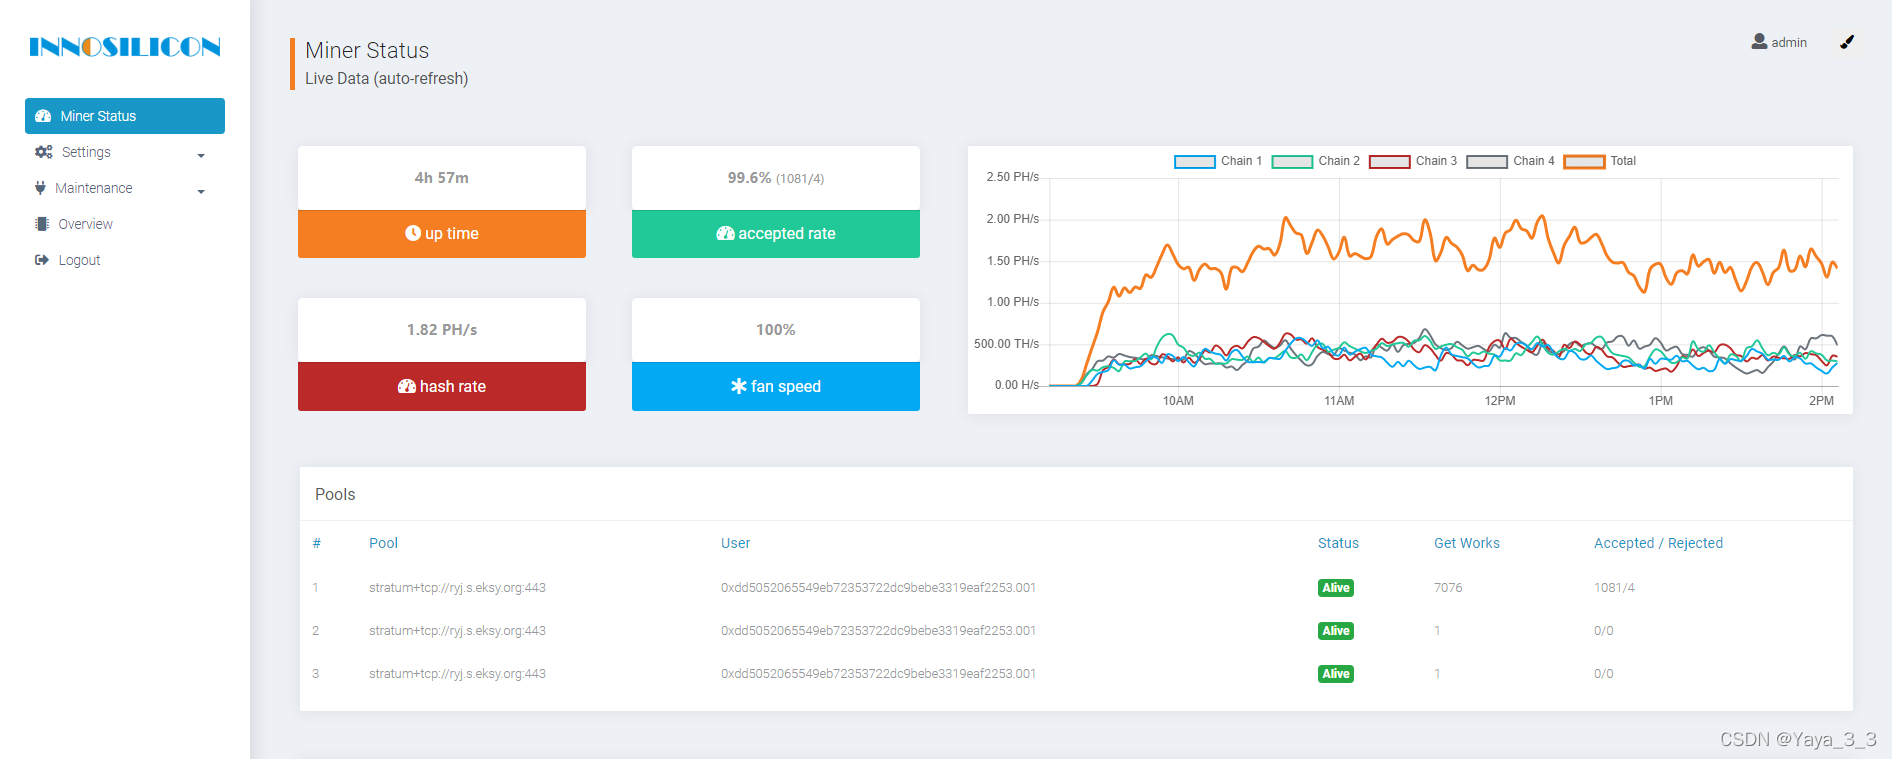The width and height of the screenshot is (1892, 759).
Task: Click the Status column header
Action: point(1338,543)
